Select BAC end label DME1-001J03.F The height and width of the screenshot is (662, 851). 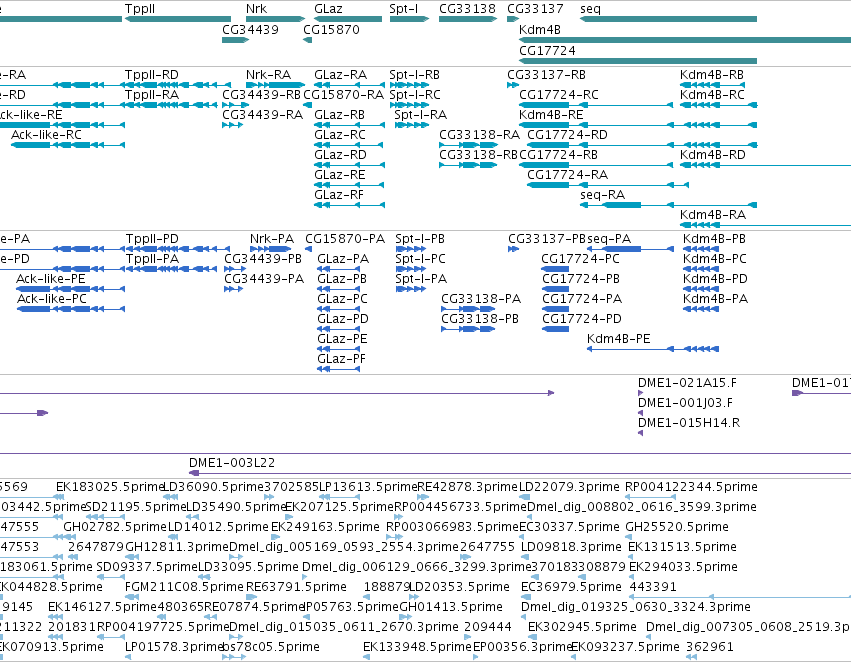click(685, 403)
